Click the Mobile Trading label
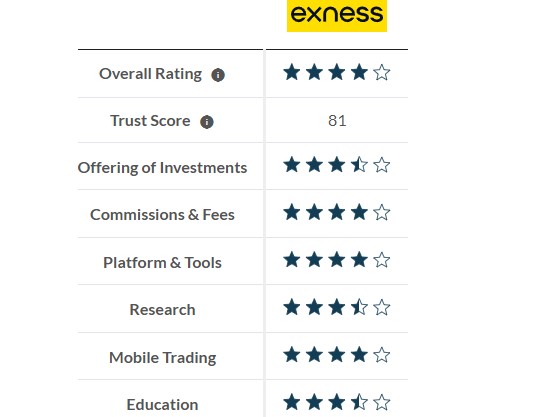This screenshot has width=548, height=417. (x=163, y=358)
